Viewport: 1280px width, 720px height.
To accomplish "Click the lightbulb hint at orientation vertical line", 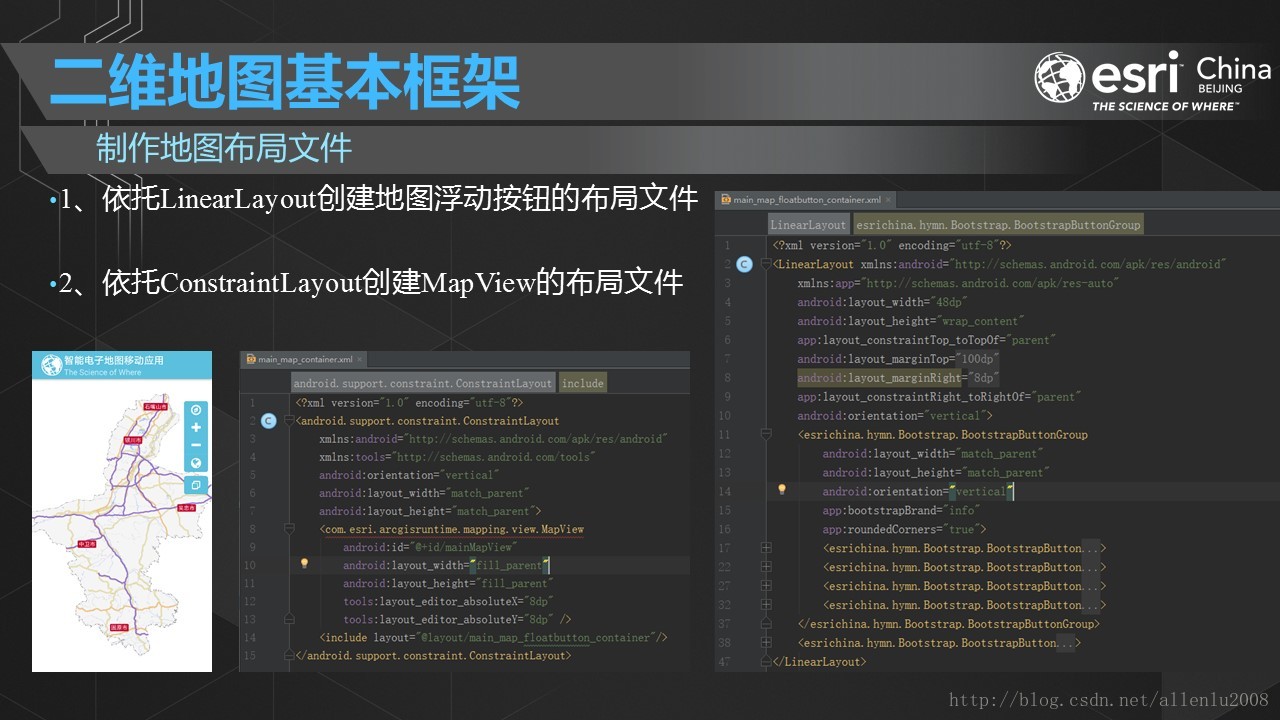I will click(x=782, y=490).
